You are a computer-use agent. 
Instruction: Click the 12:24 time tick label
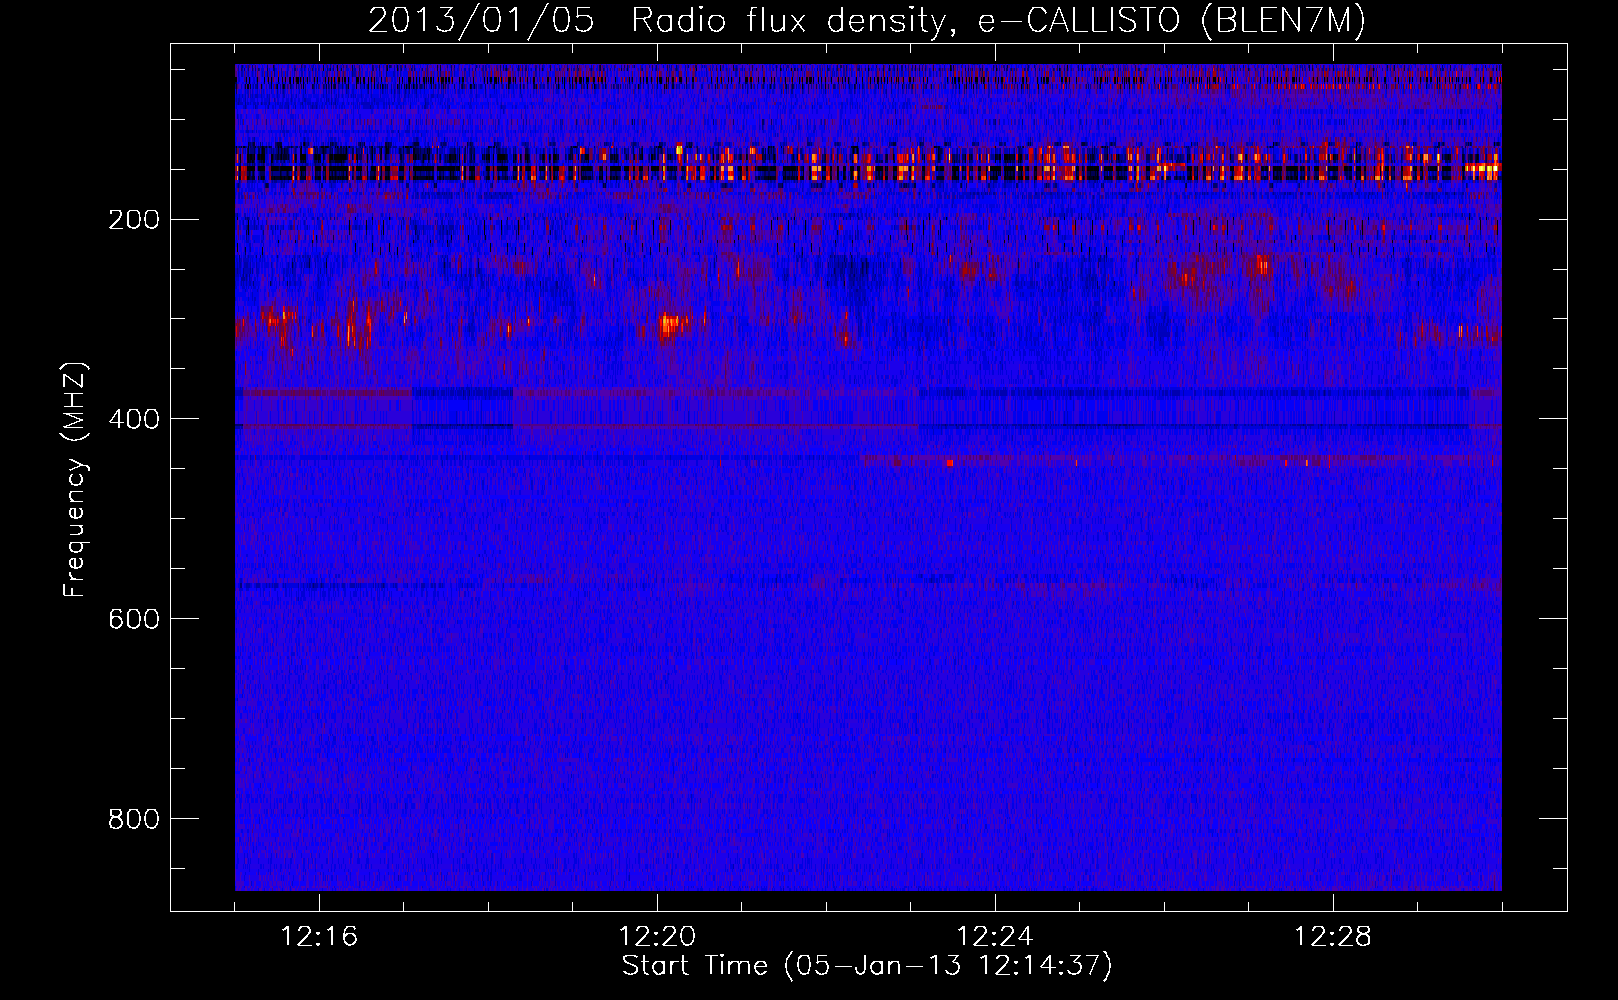point(995,937)
